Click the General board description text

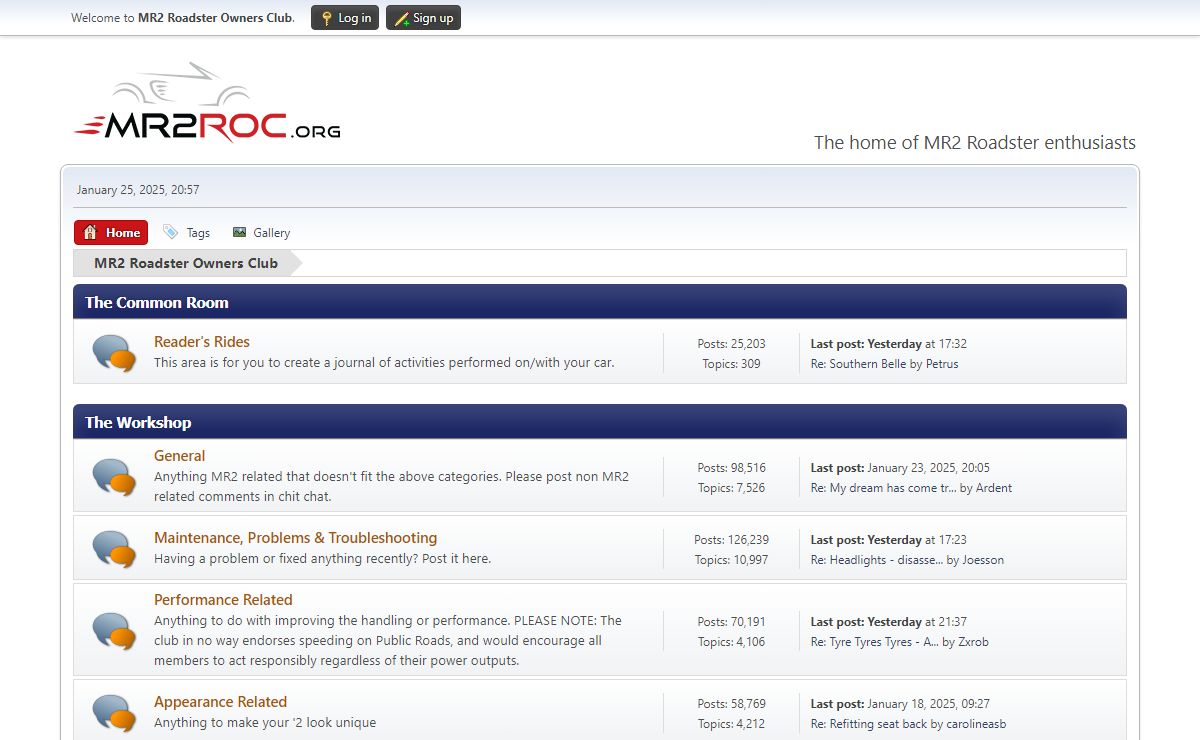[392, 486]
